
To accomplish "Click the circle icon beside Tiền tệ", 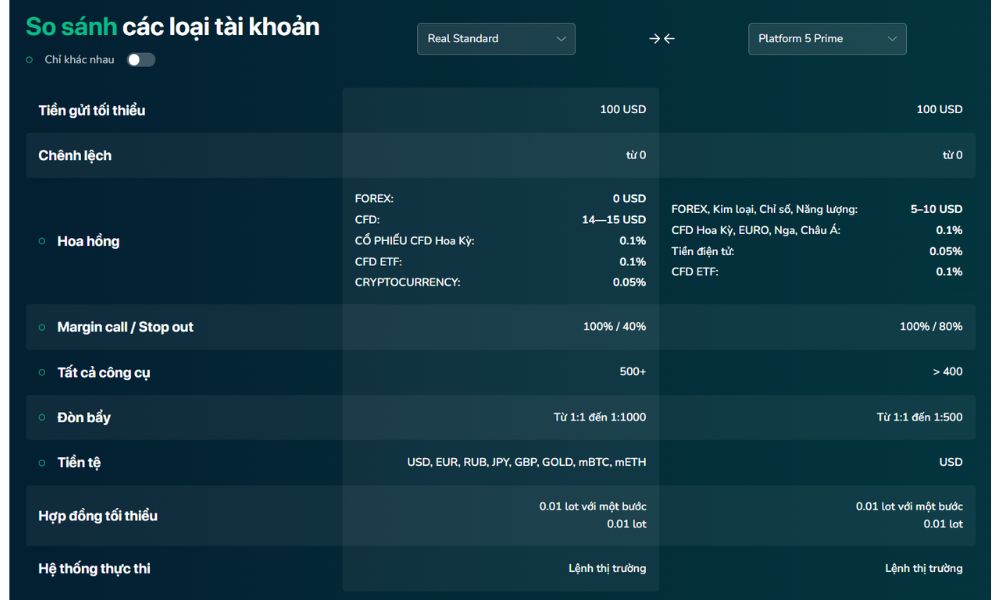I will point(42,463).
